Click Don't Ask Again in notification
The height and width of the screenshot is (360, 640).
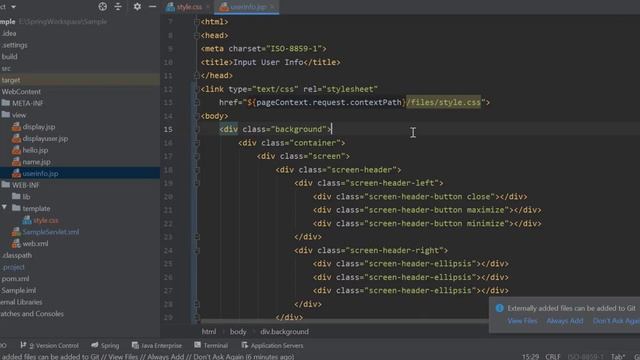(616, 321)
